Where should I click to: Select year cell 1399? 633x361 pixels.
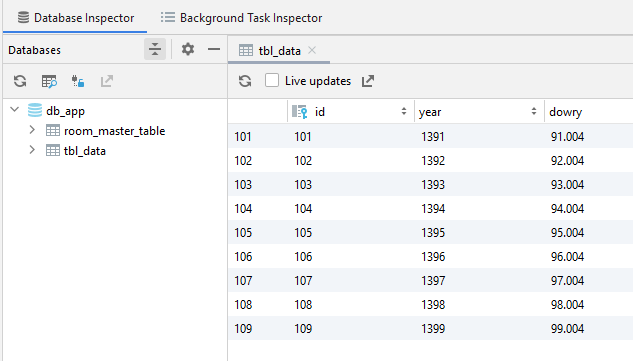coord(479,328)
